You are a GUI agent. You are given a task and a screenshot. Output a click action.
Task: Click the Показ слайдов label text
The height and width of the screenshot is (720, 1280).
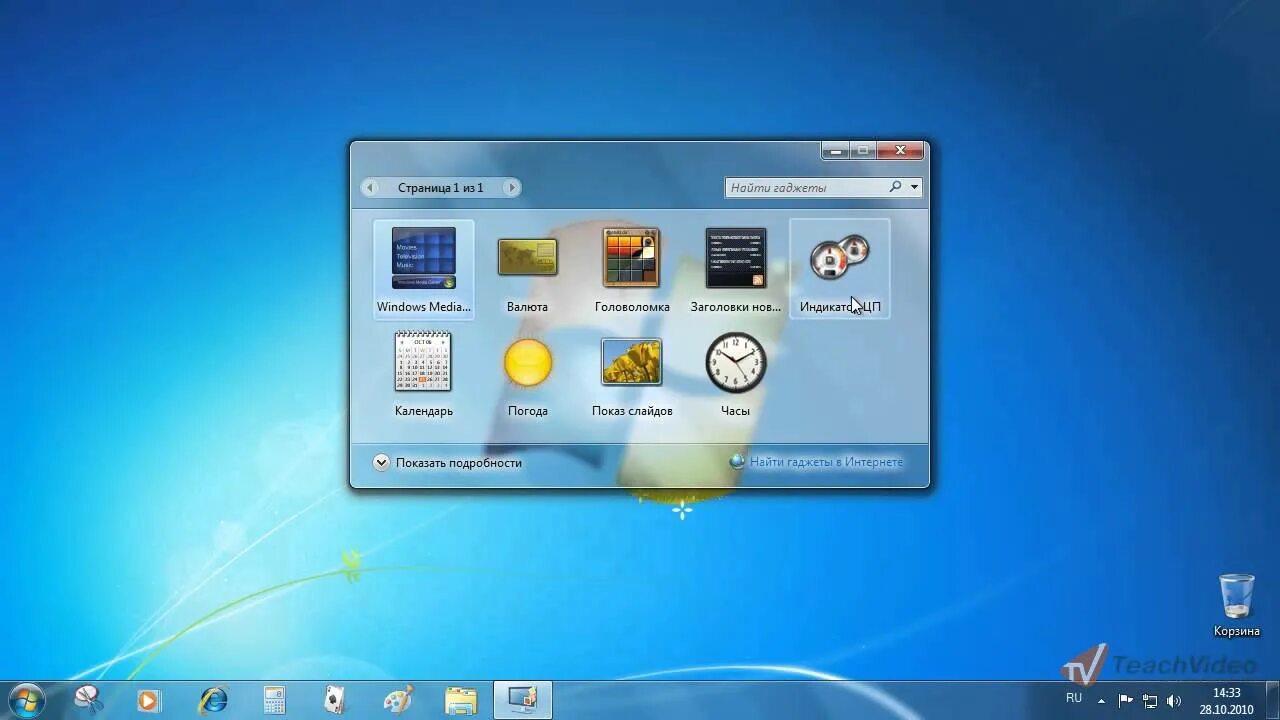pos(632,411)
